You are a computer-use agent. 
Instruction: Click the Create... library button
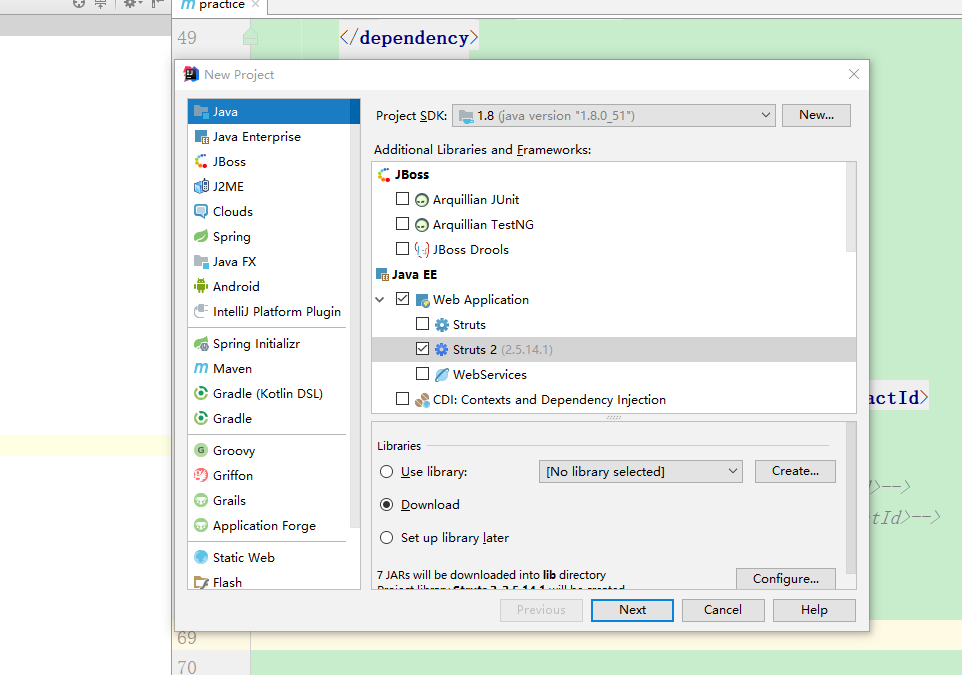click(795, 471)
